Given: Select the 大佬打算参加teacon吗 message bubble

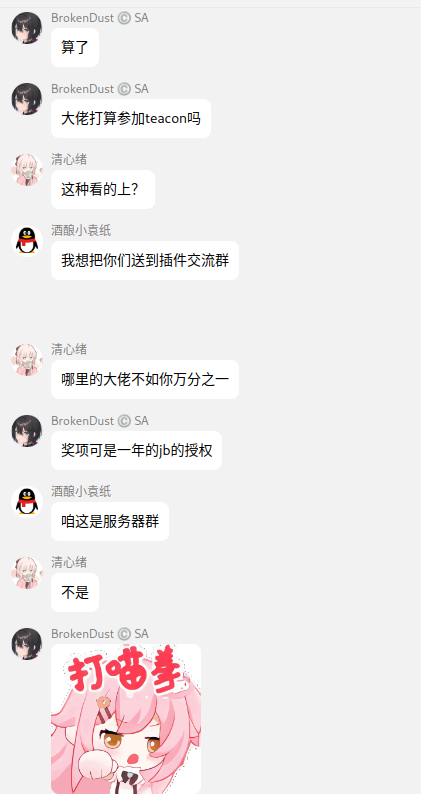Looking at the screenshot, I should click(131, 118).
